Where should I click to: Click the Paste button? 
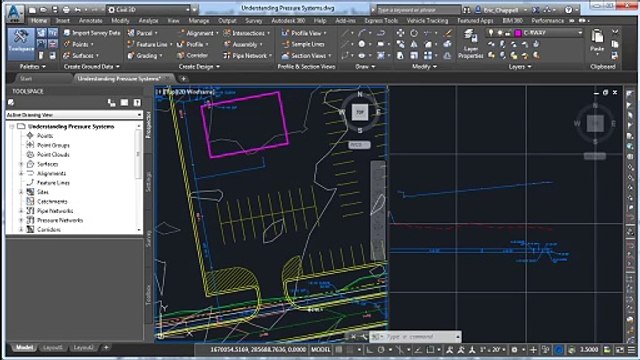[597, 41]
